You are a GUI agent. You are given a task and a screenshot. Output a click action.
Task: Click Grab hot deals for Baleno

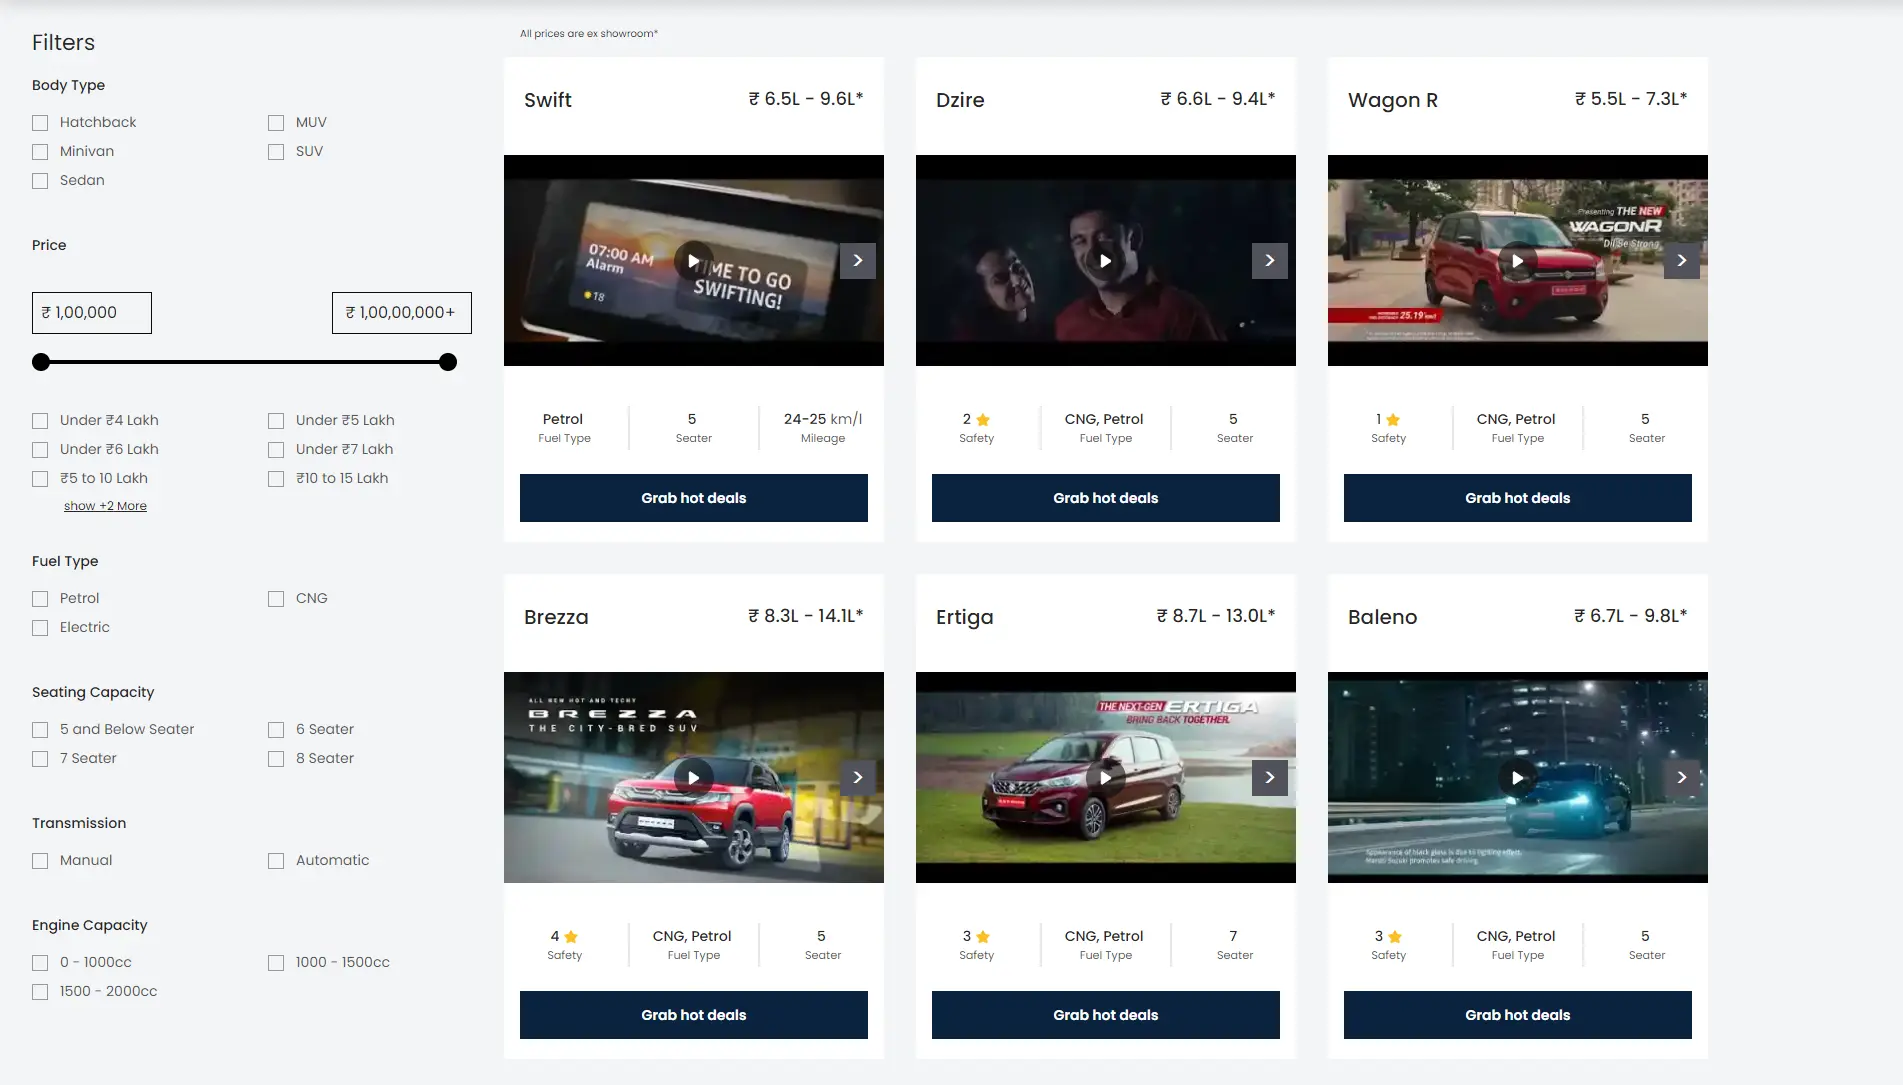tap(1518, 1015)
